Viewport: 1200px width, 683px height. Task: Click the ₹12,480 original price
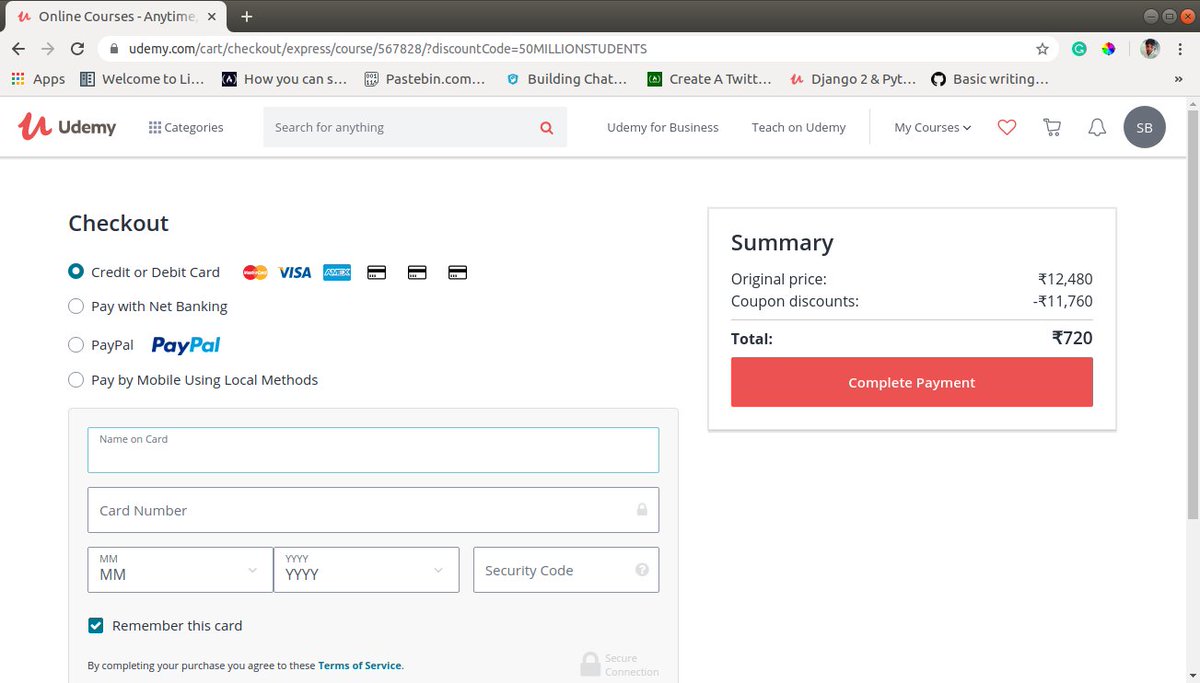(1066, 279)
